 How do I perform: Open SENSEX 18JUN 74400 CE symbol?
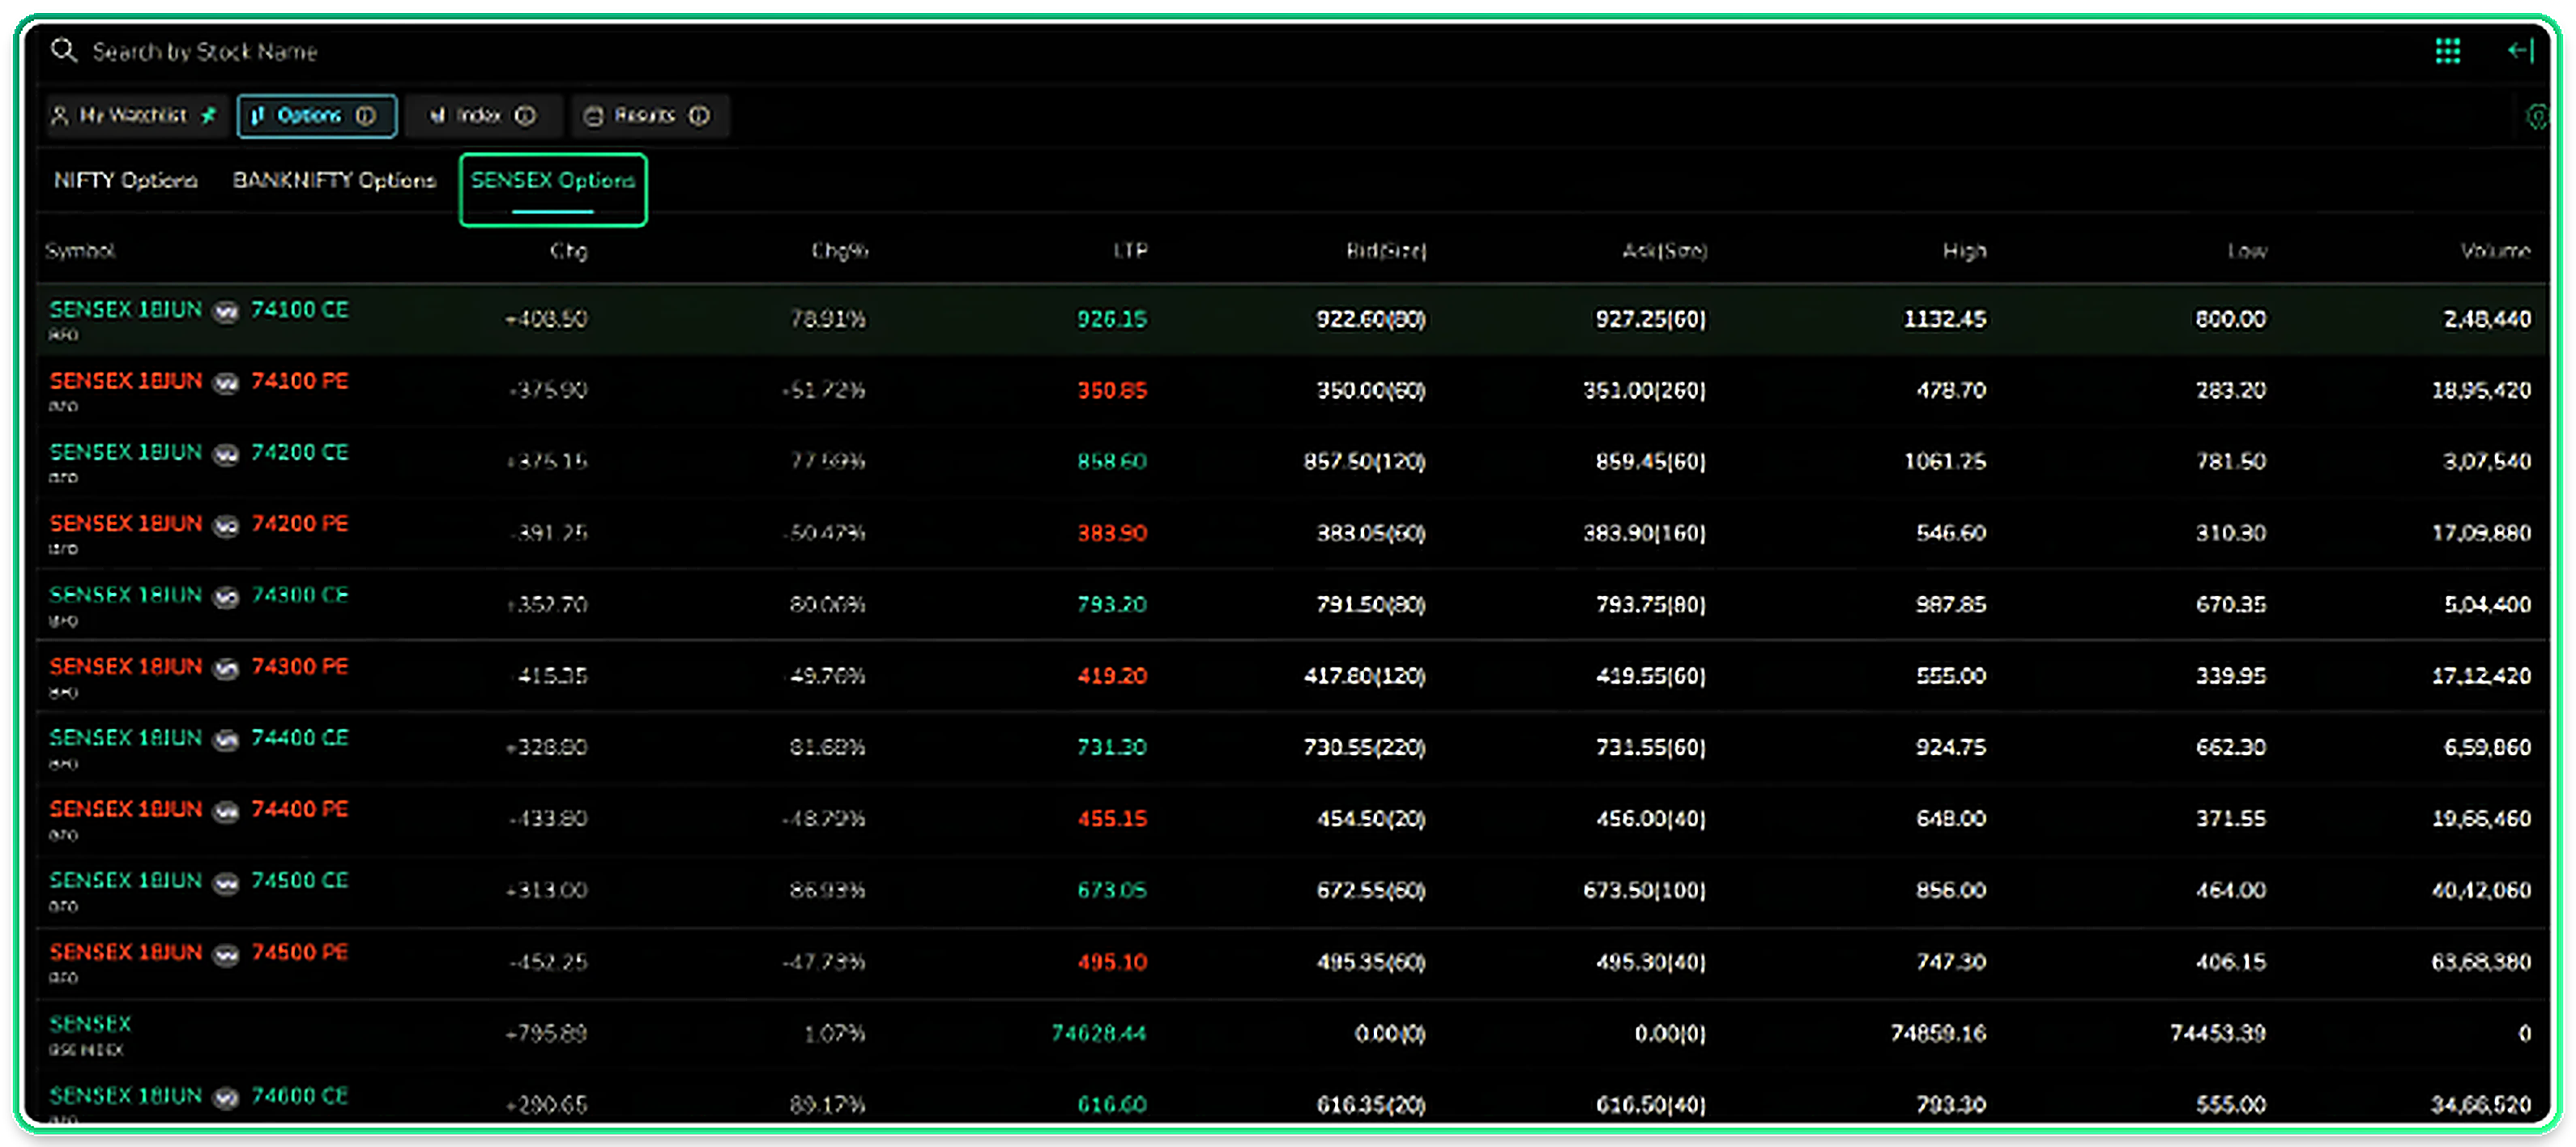point(199,738)
